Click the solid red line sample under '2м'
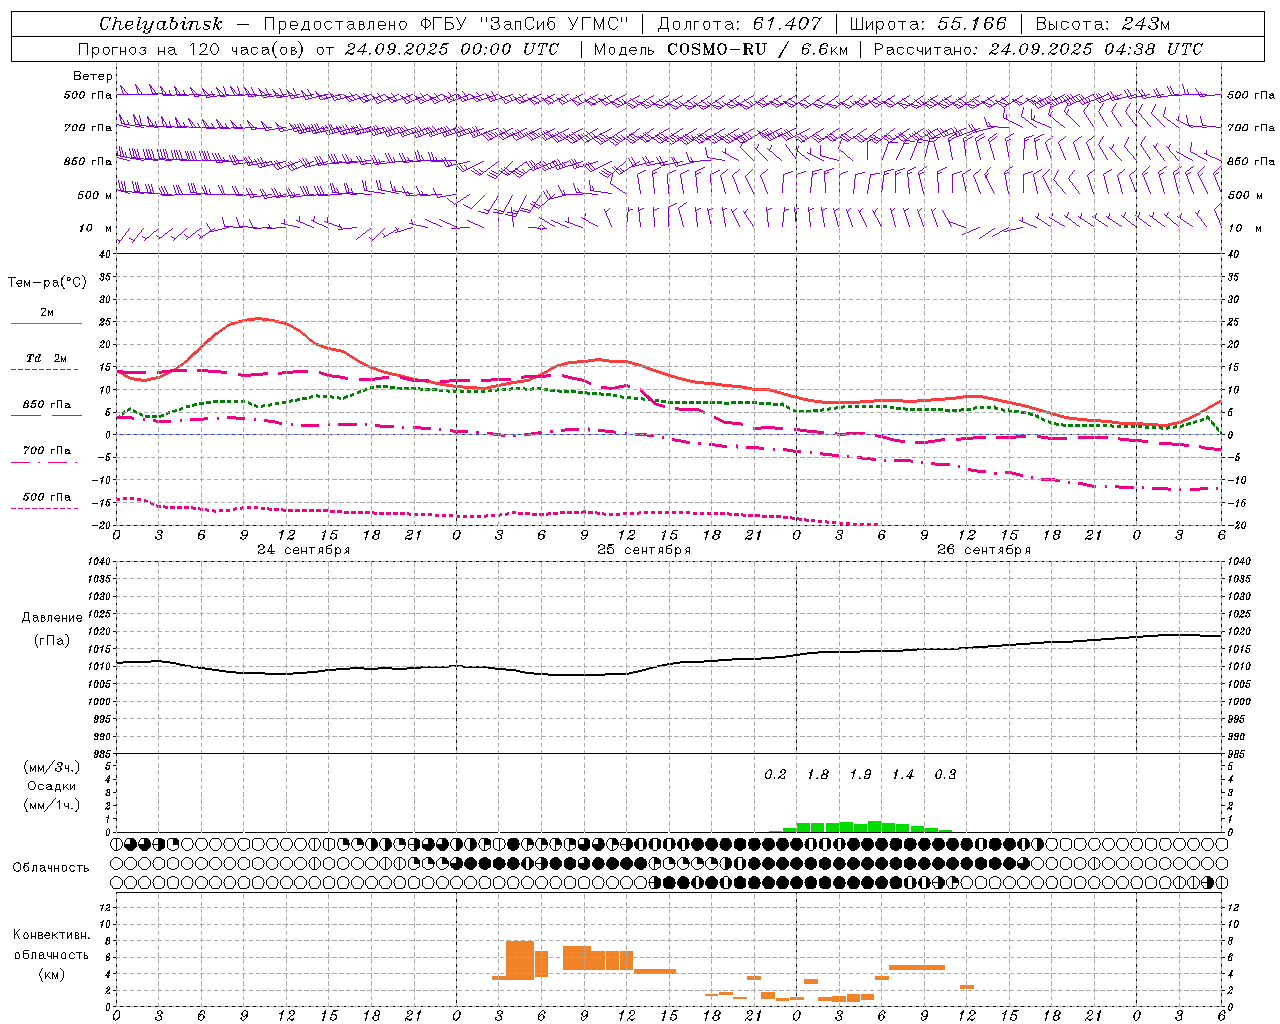The width and height of the screenshot is (1280, 1024). [x=46, y=324]
